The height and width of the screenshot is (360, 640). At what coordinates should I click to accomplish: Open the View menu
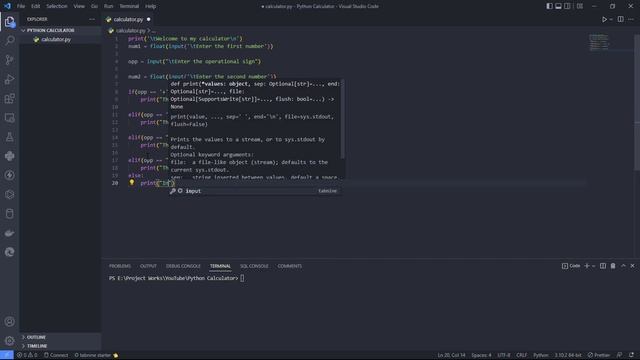pos(79,6)
